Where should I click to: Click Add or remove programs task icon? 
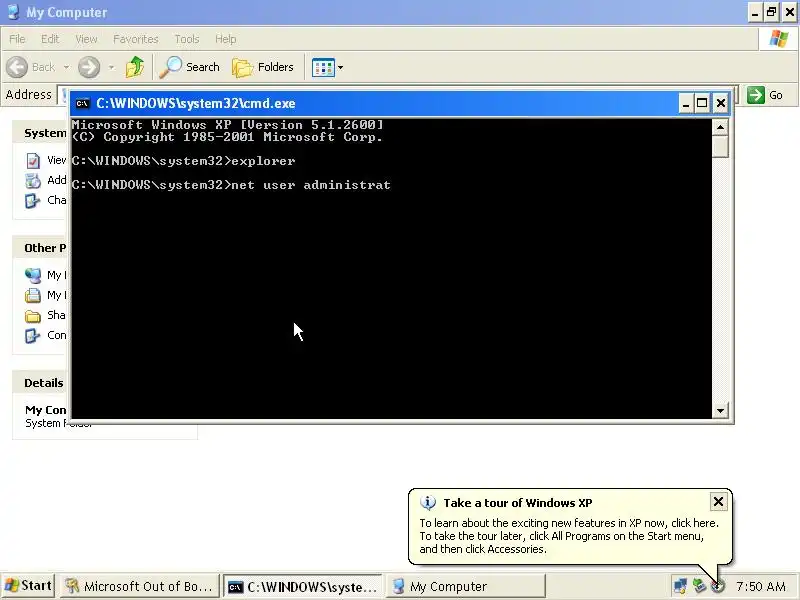coord(33,181)
